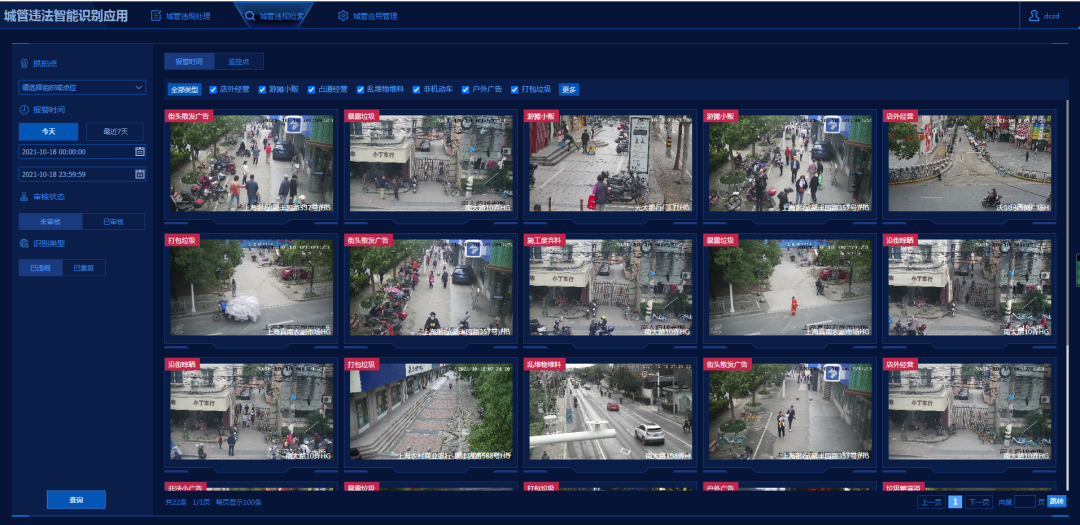The image size is (1080, 525).
Task: Toggle the 占道经营 checkbox
Action: (x=311, y=90)
